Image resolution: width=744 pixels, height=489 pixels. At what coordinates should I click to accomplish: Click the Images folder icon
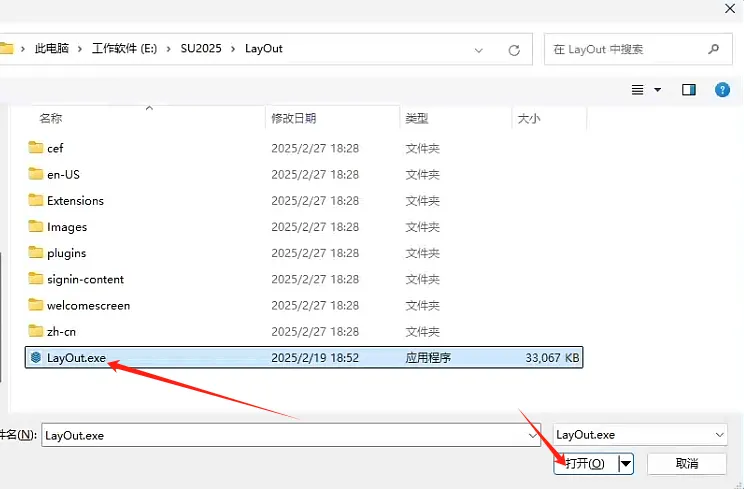(x=36, y=226)
